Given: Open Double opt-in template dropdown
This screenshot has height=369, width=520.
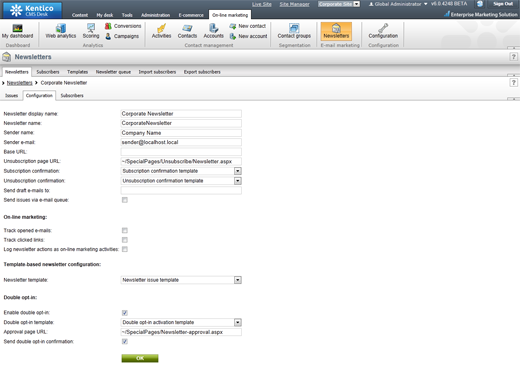Looking at the screenshot, I should click(181, 322).
